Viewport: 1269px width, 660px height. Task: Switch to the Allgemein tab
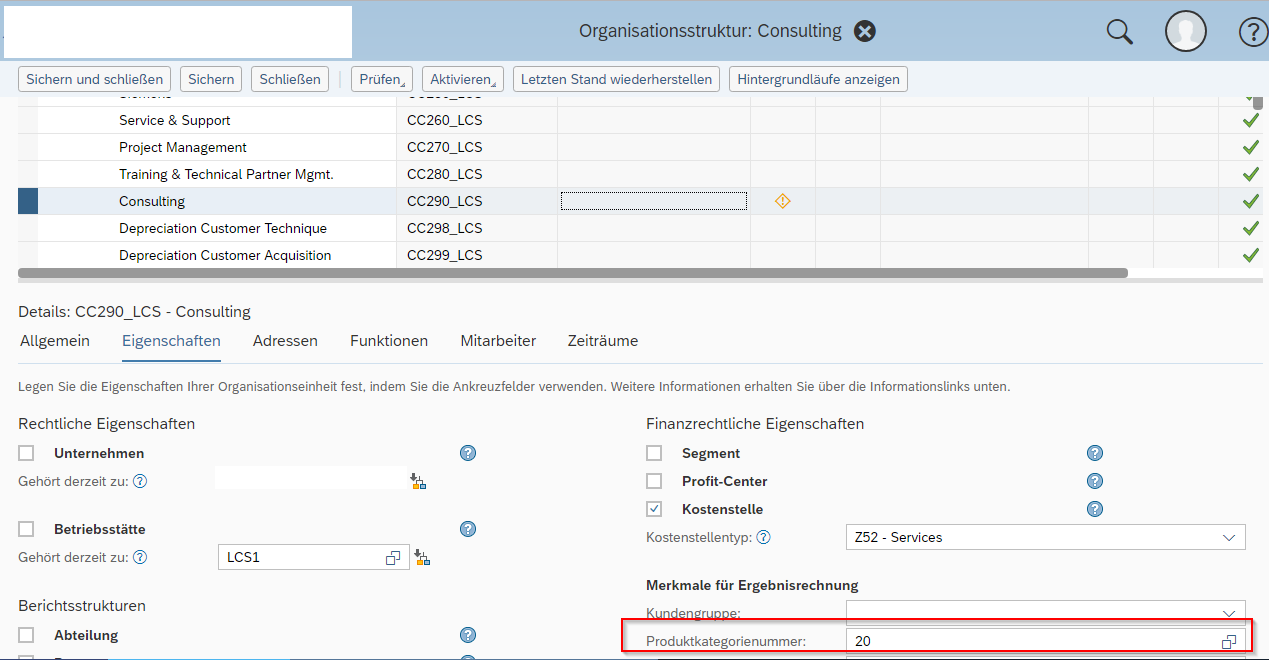55,341
